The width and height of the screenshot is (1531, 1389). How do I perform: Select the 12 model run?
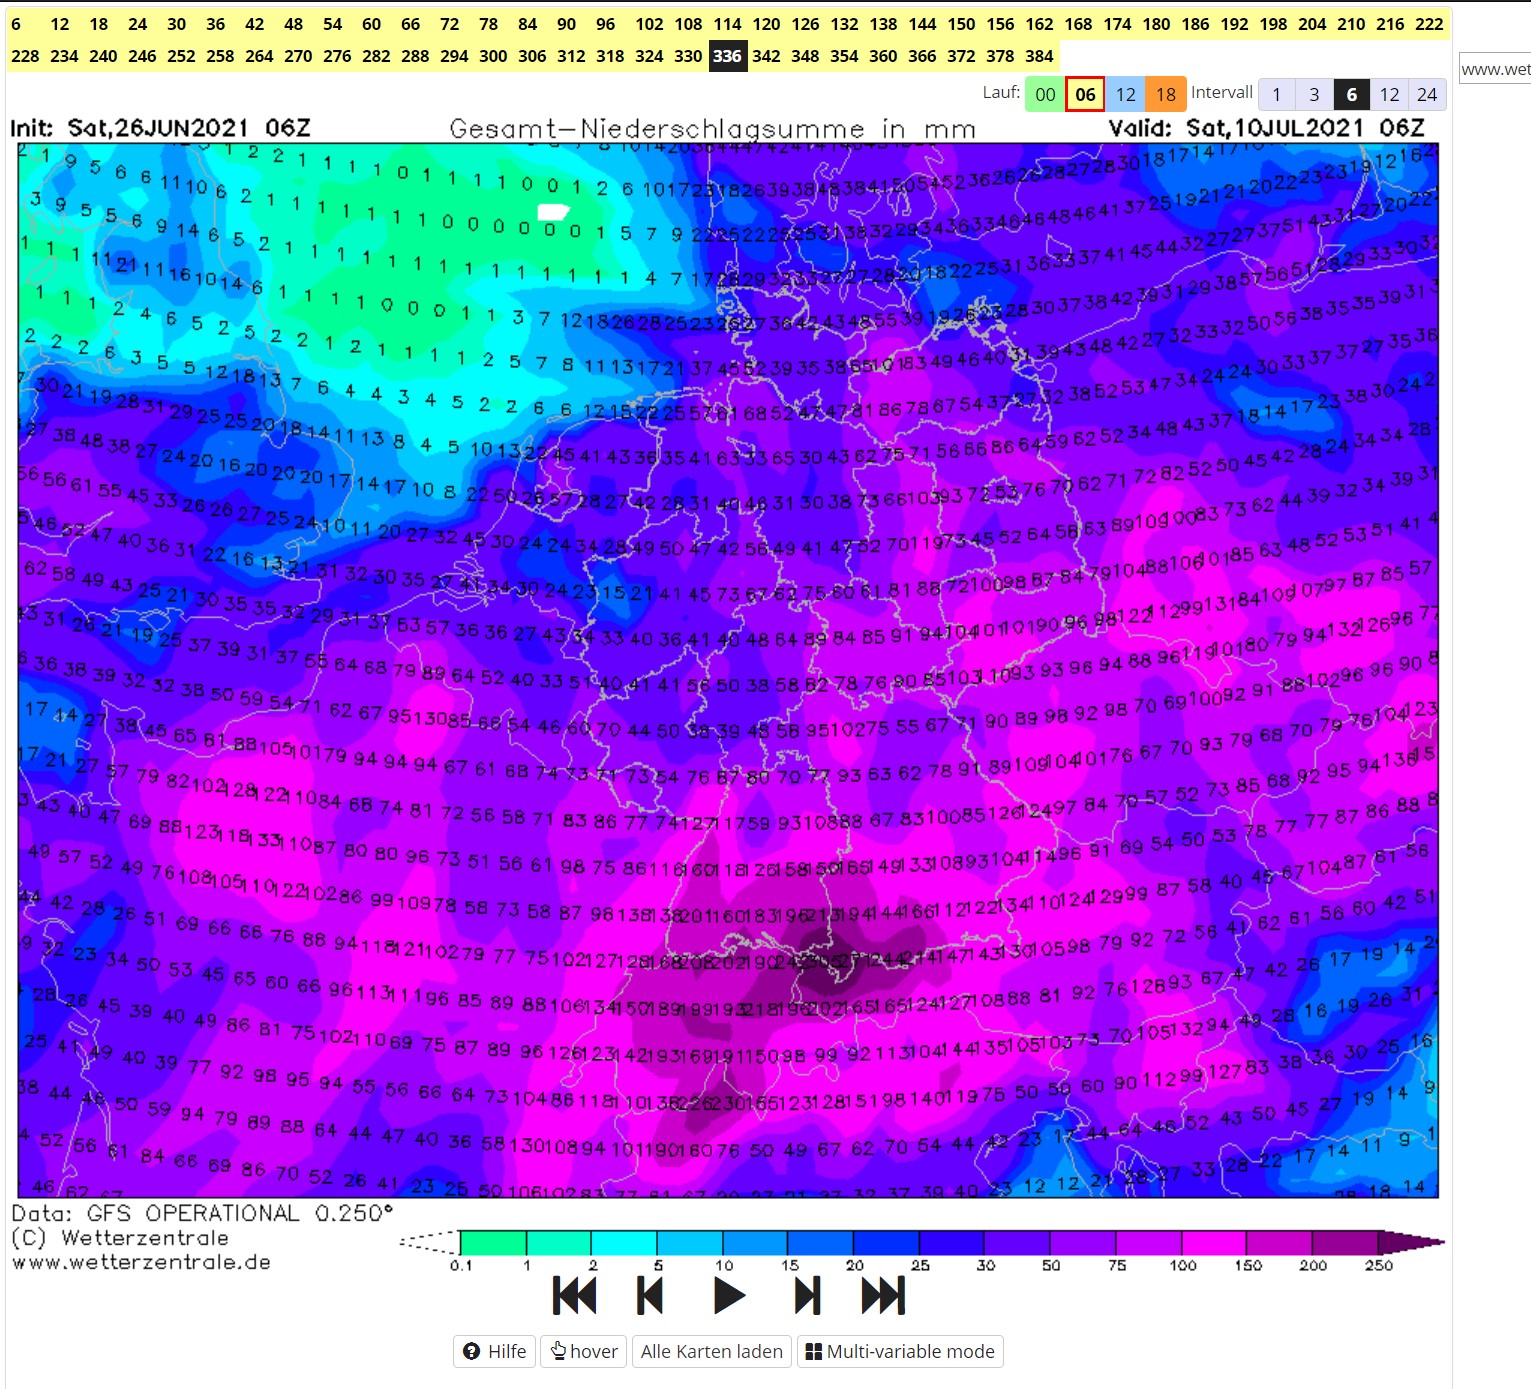click(x=1125, y=94)
